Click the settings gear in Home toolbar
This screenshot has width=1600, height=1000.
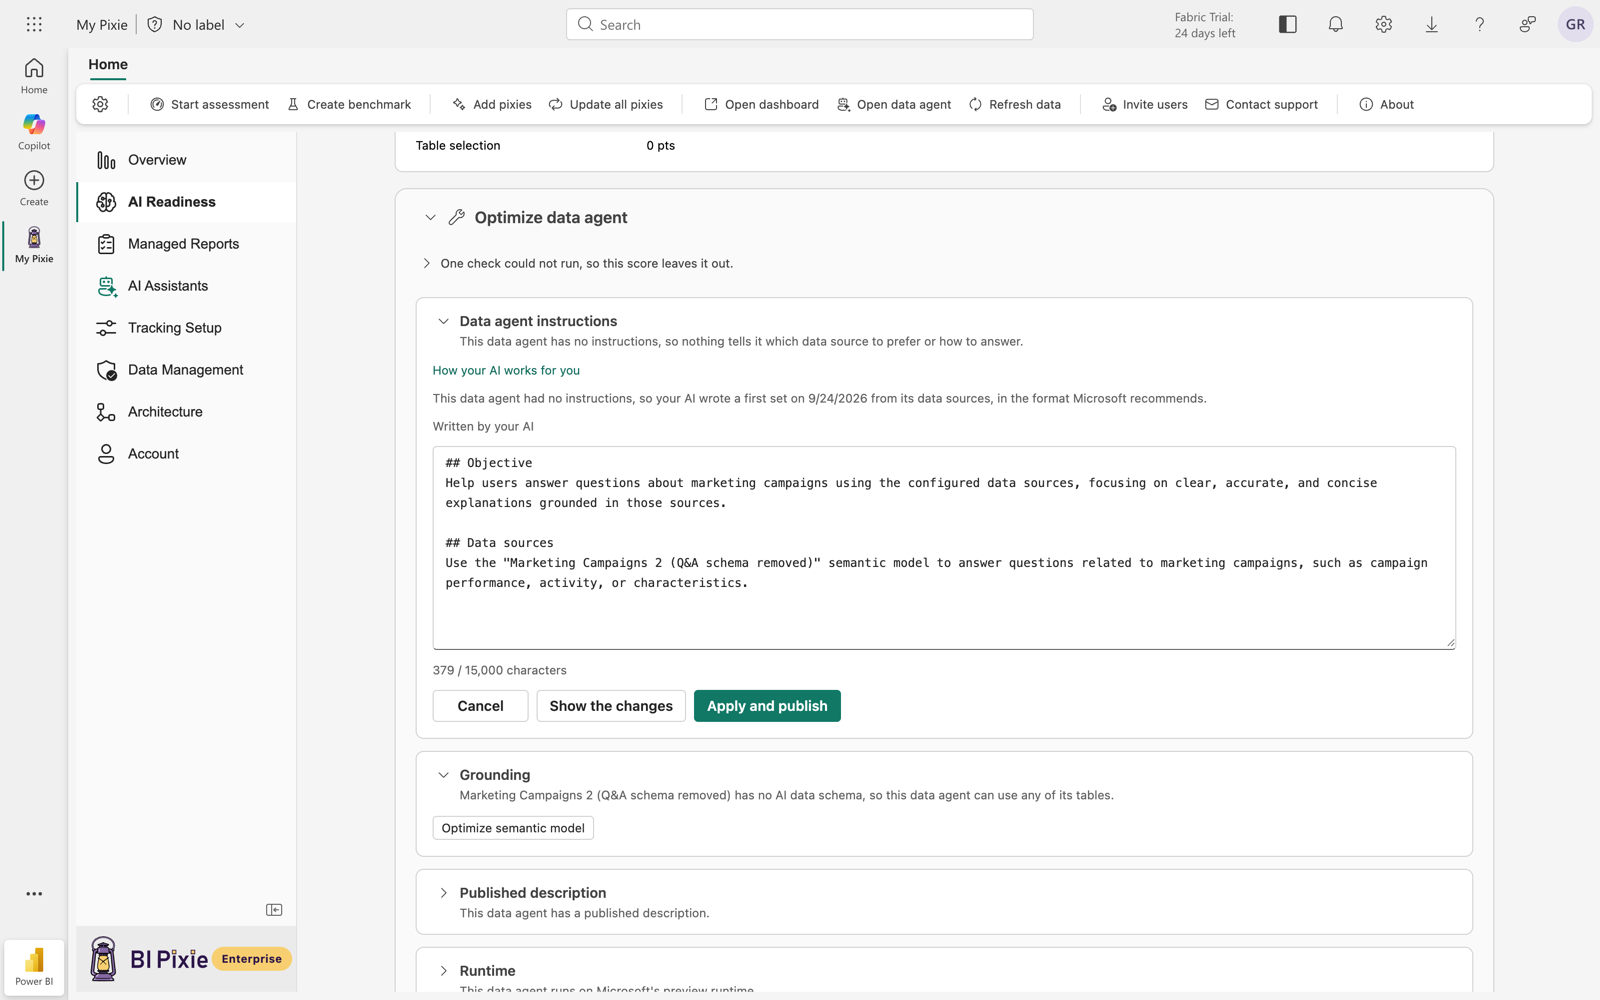pyautogui.click(x=100, y=104)
